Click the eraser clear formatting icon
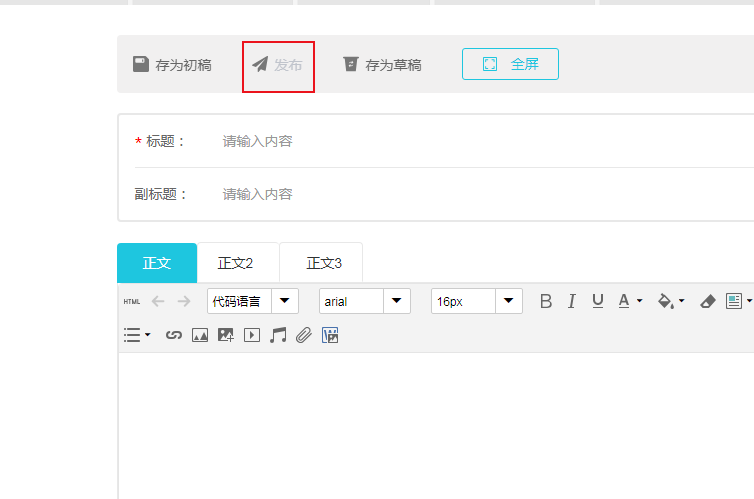Image resolution: width=754 pixels, height=499 pixels. (x=707, y=301)
